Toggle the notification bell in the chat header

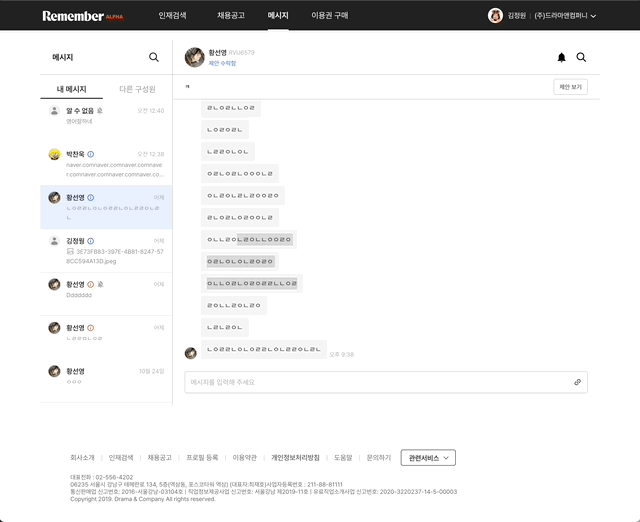[561, 58]
